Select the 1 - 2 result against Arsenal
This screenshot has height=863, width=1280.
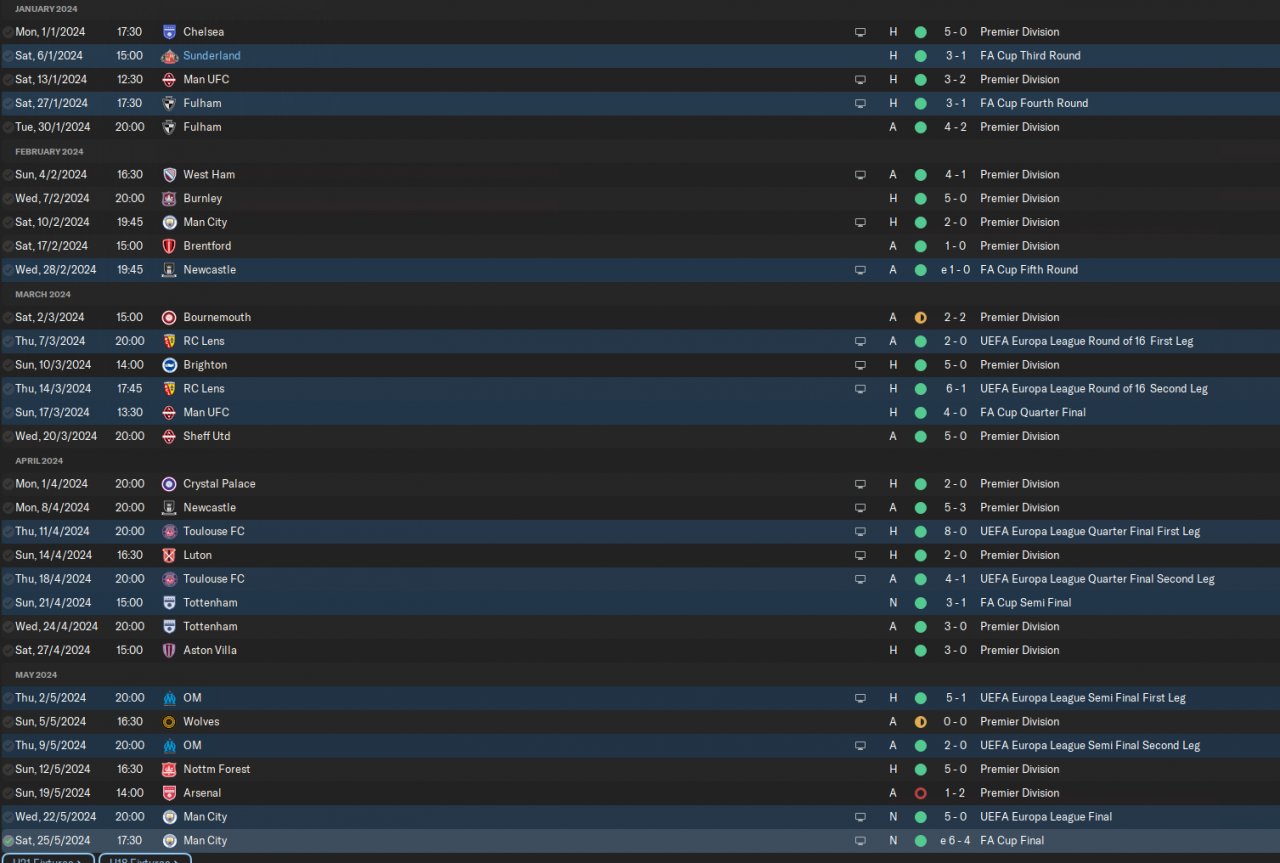tap(956, 794)
